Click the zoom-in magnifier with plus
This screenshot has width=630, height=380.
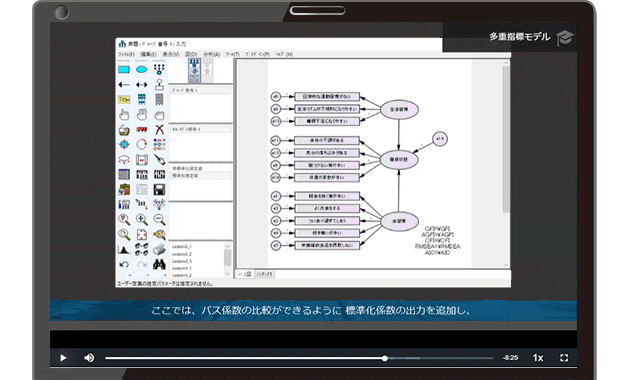pos(141,219)
